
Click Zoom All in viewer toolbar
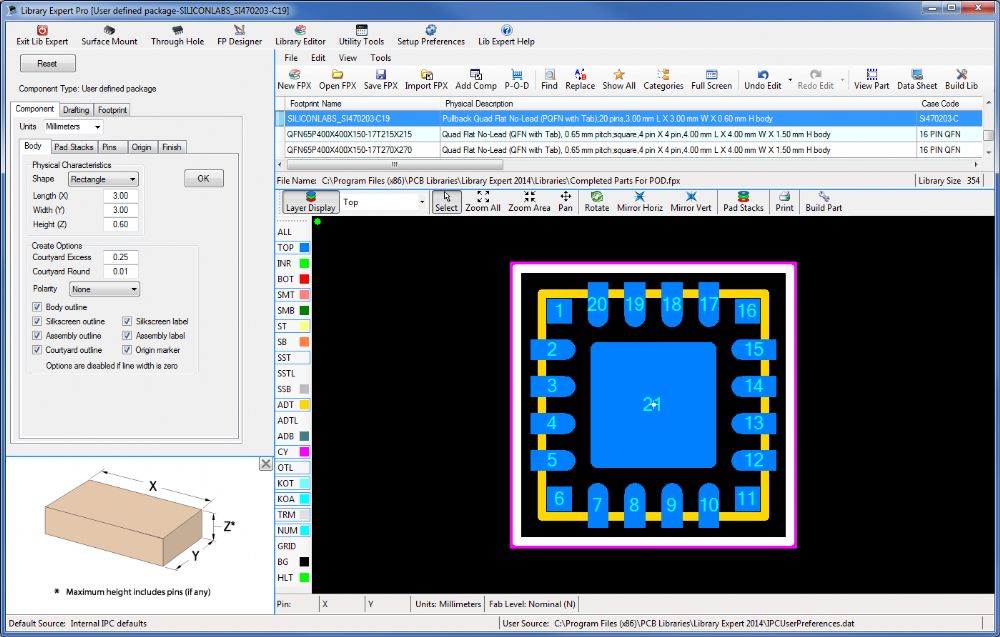(483, 201)
